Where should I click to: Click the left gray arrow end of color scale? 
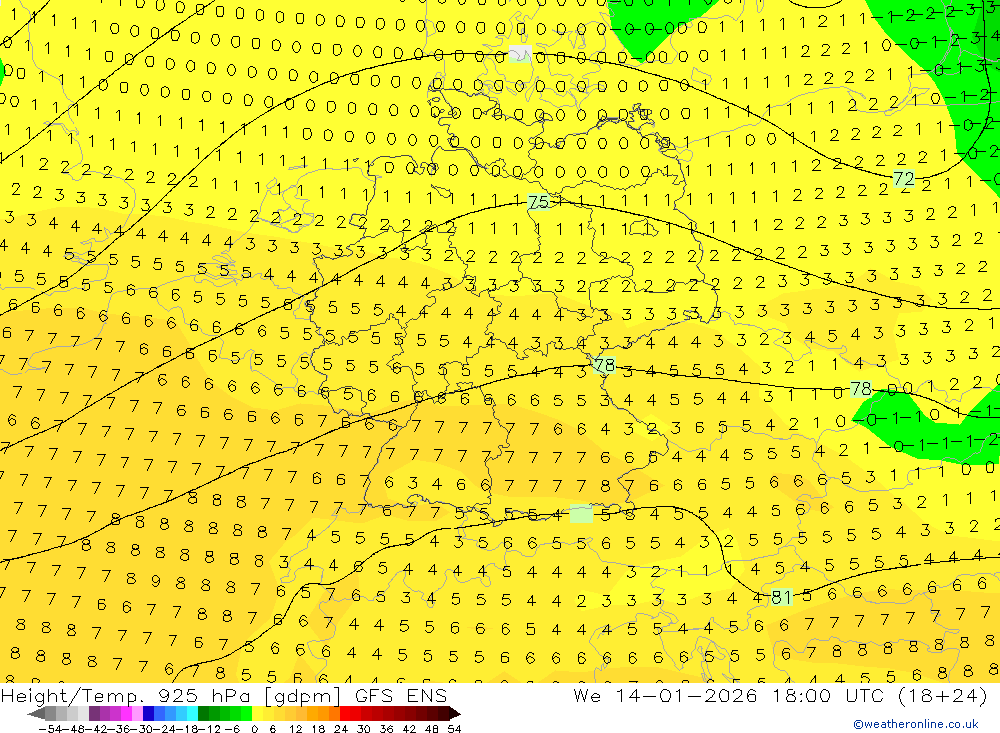[x=36, y=713]
